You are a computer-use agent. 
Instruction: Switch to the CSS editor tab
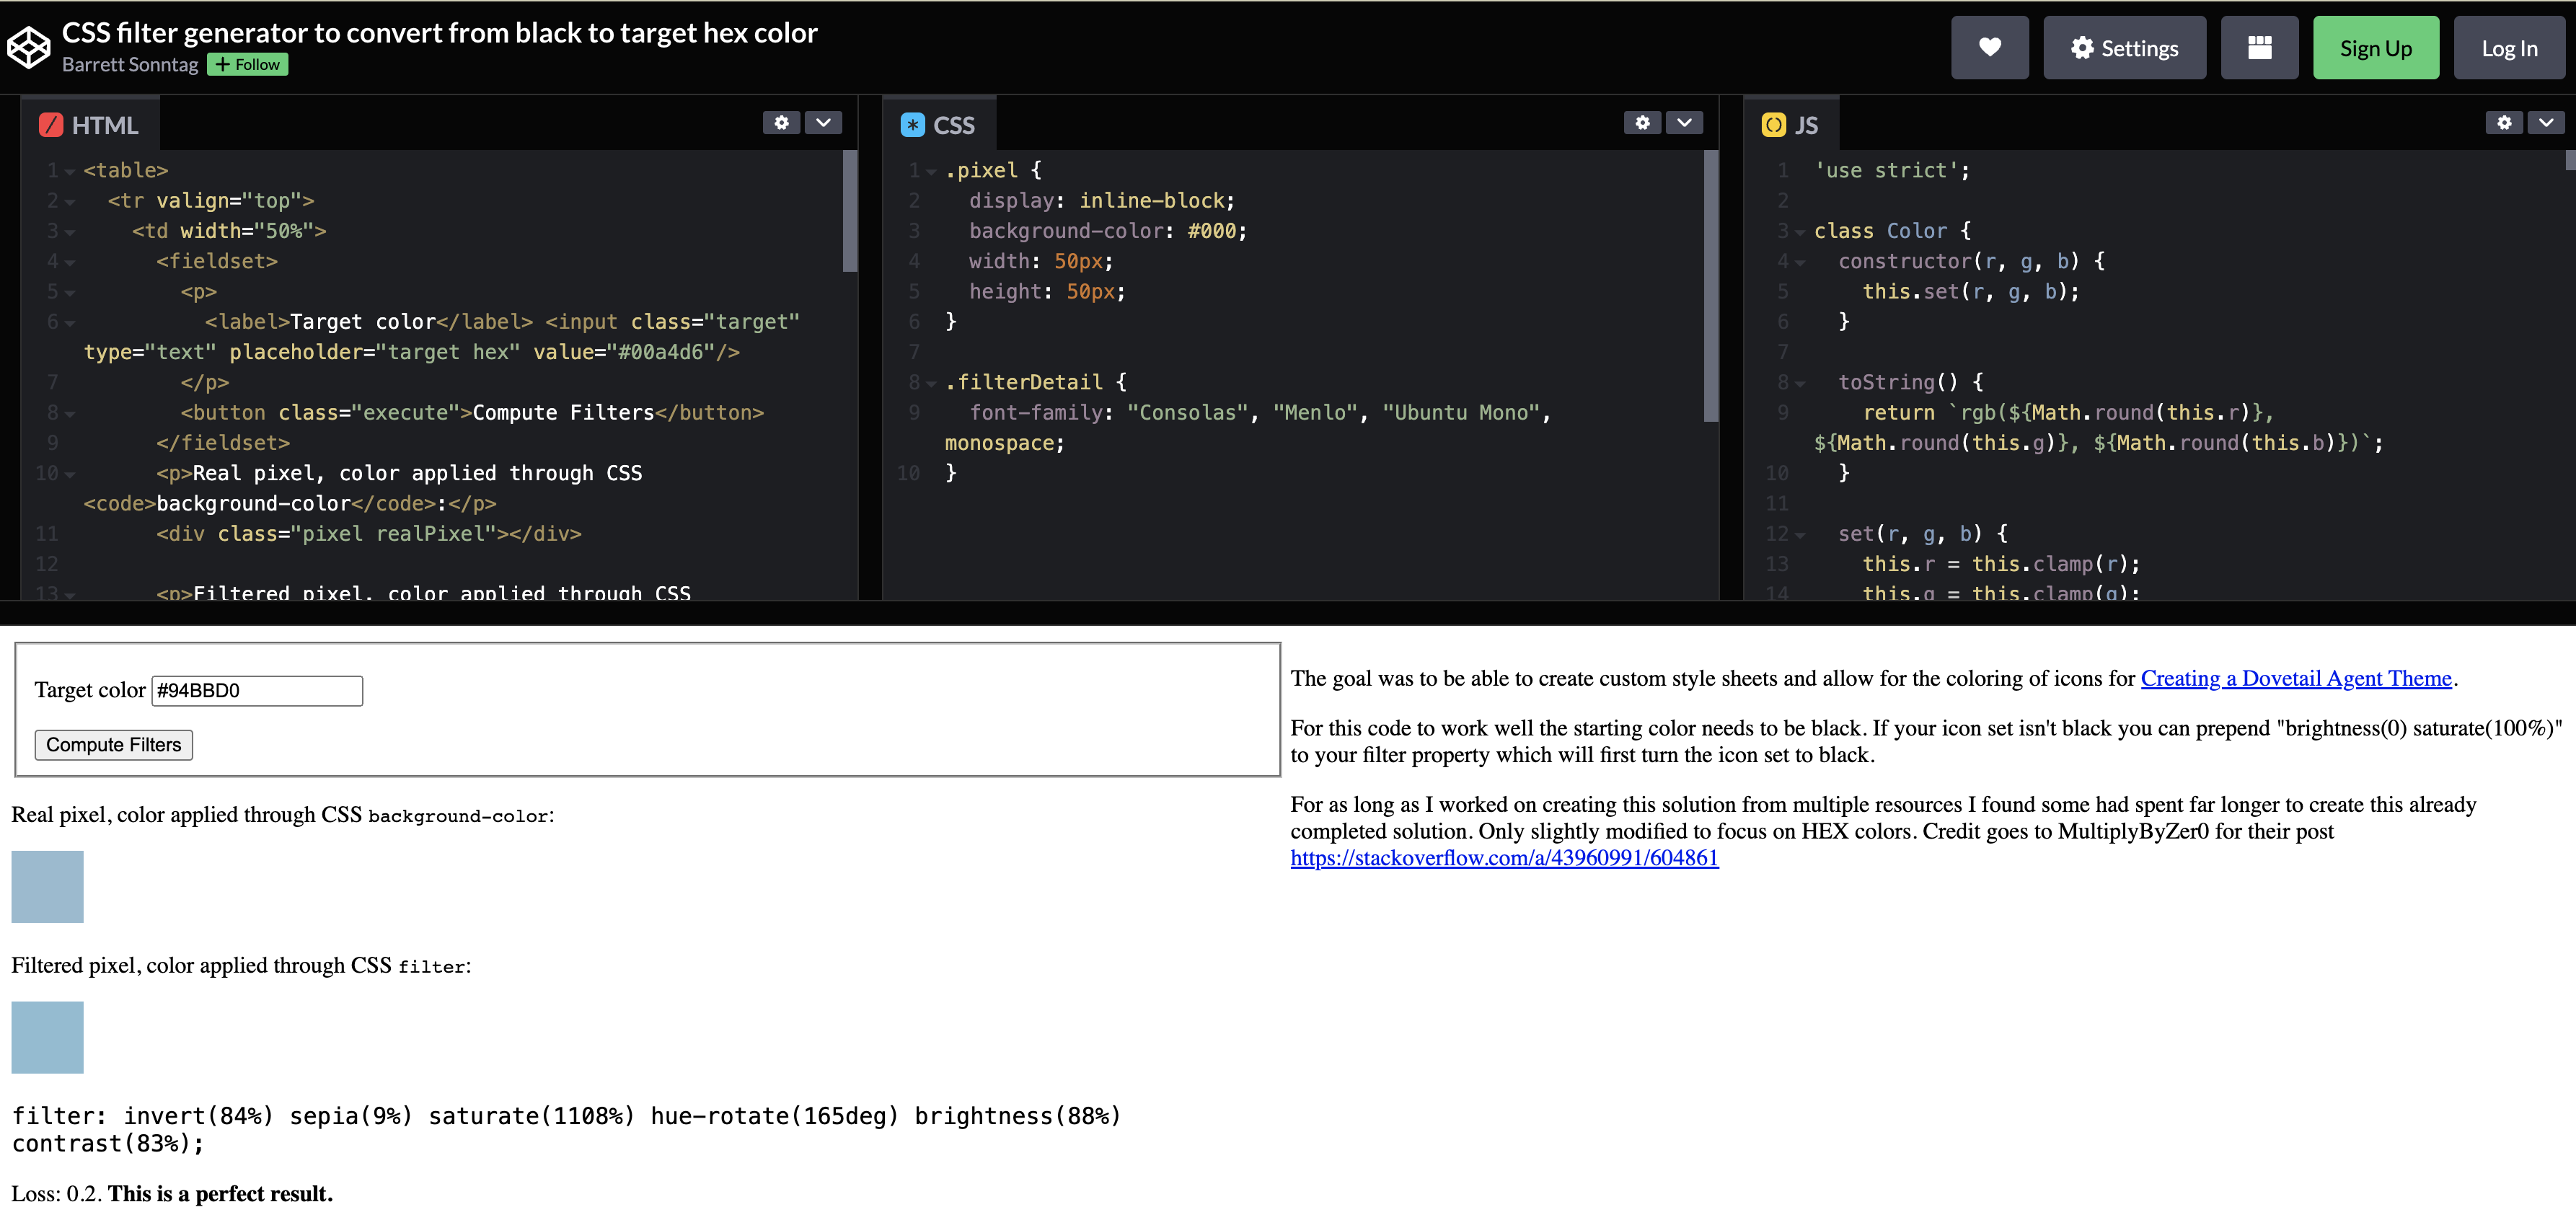[938, 124]
